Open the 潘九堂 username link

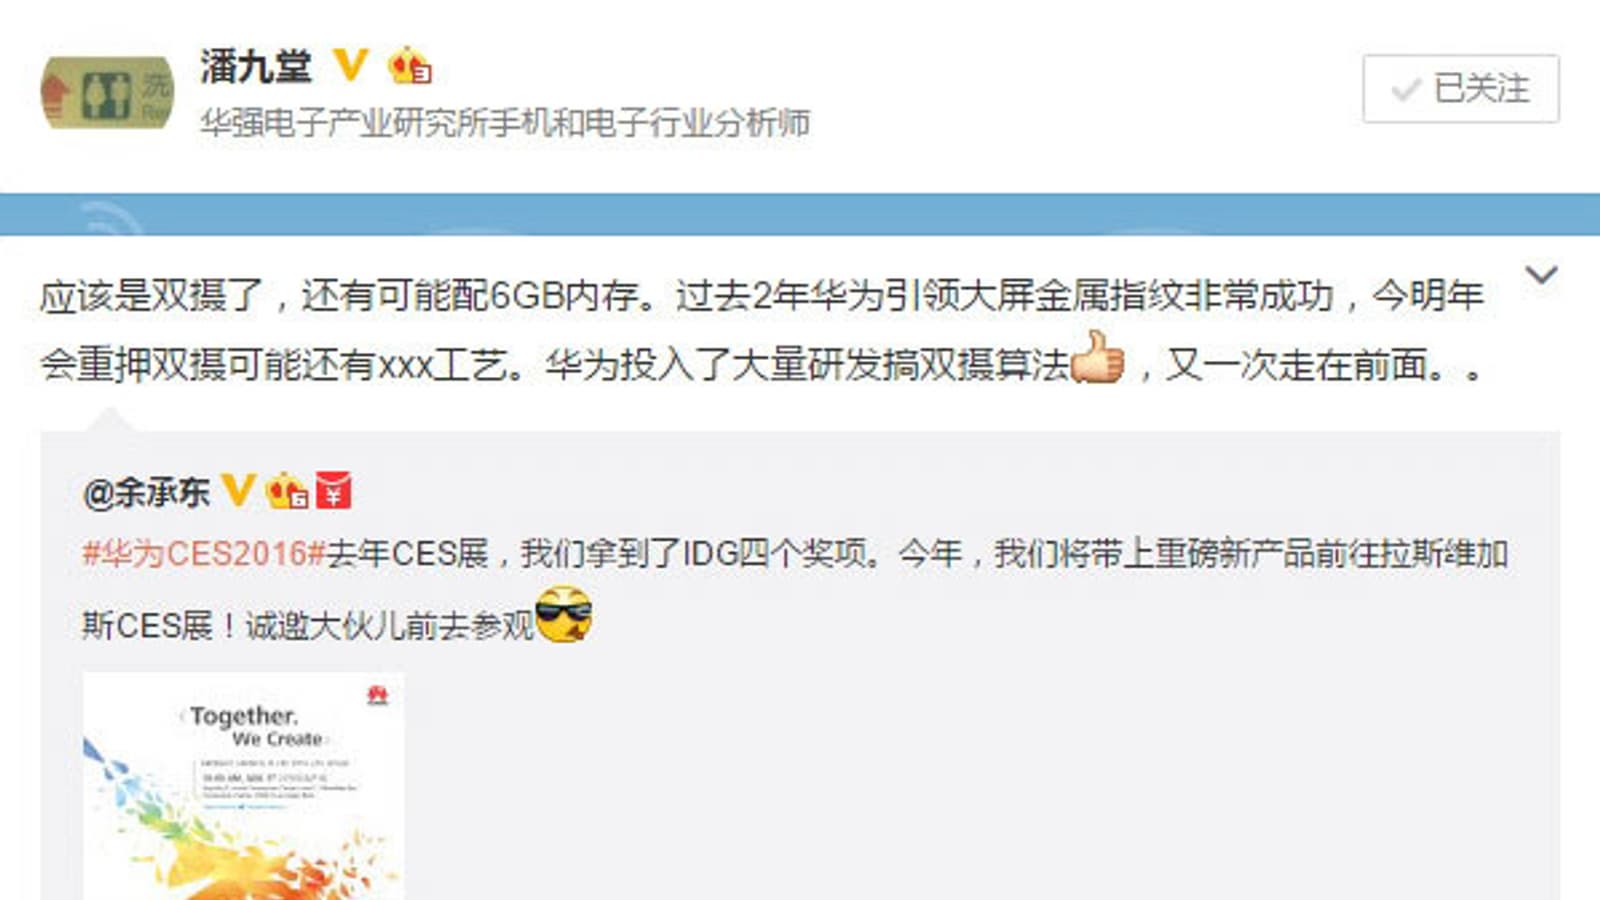point(255,66)
